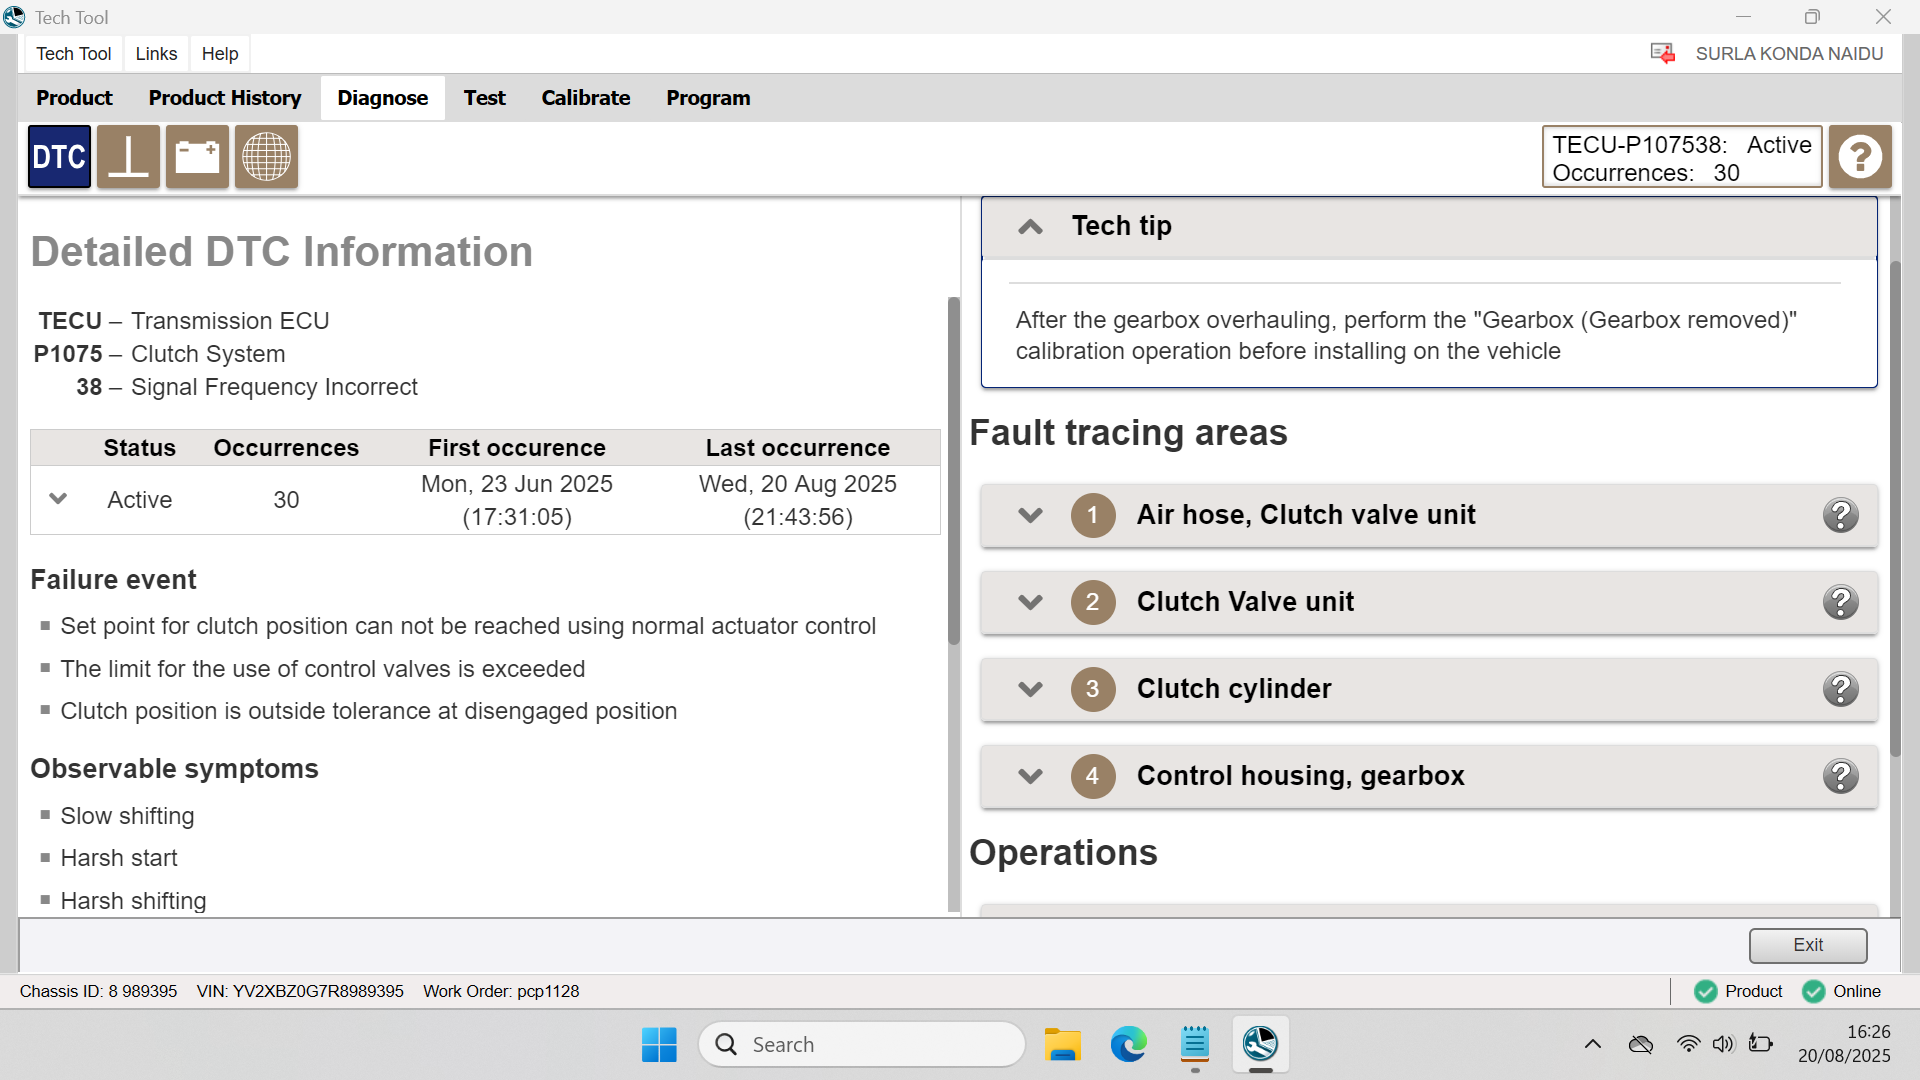Select the ground-symbol toolbar icon beside DTC
1920x1080 pixels.
128,157
